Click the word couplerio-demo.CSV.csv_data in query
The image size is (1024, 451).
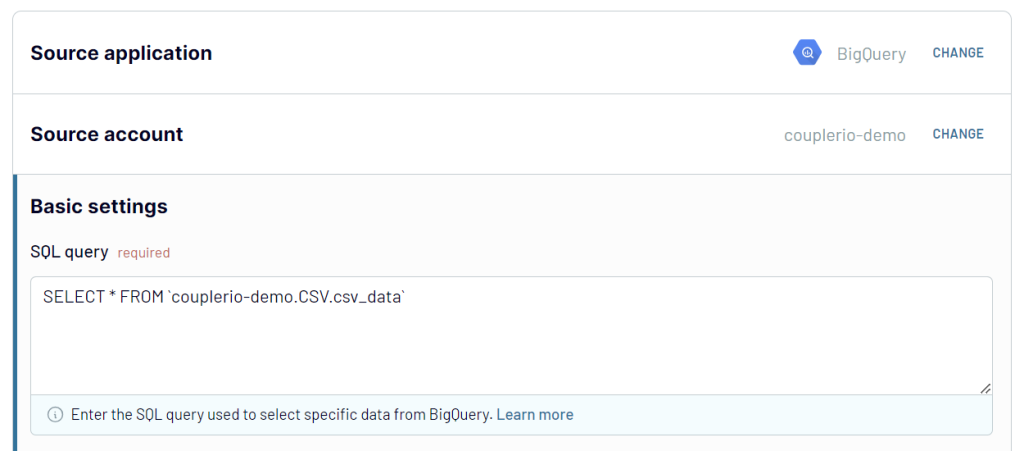287,298
